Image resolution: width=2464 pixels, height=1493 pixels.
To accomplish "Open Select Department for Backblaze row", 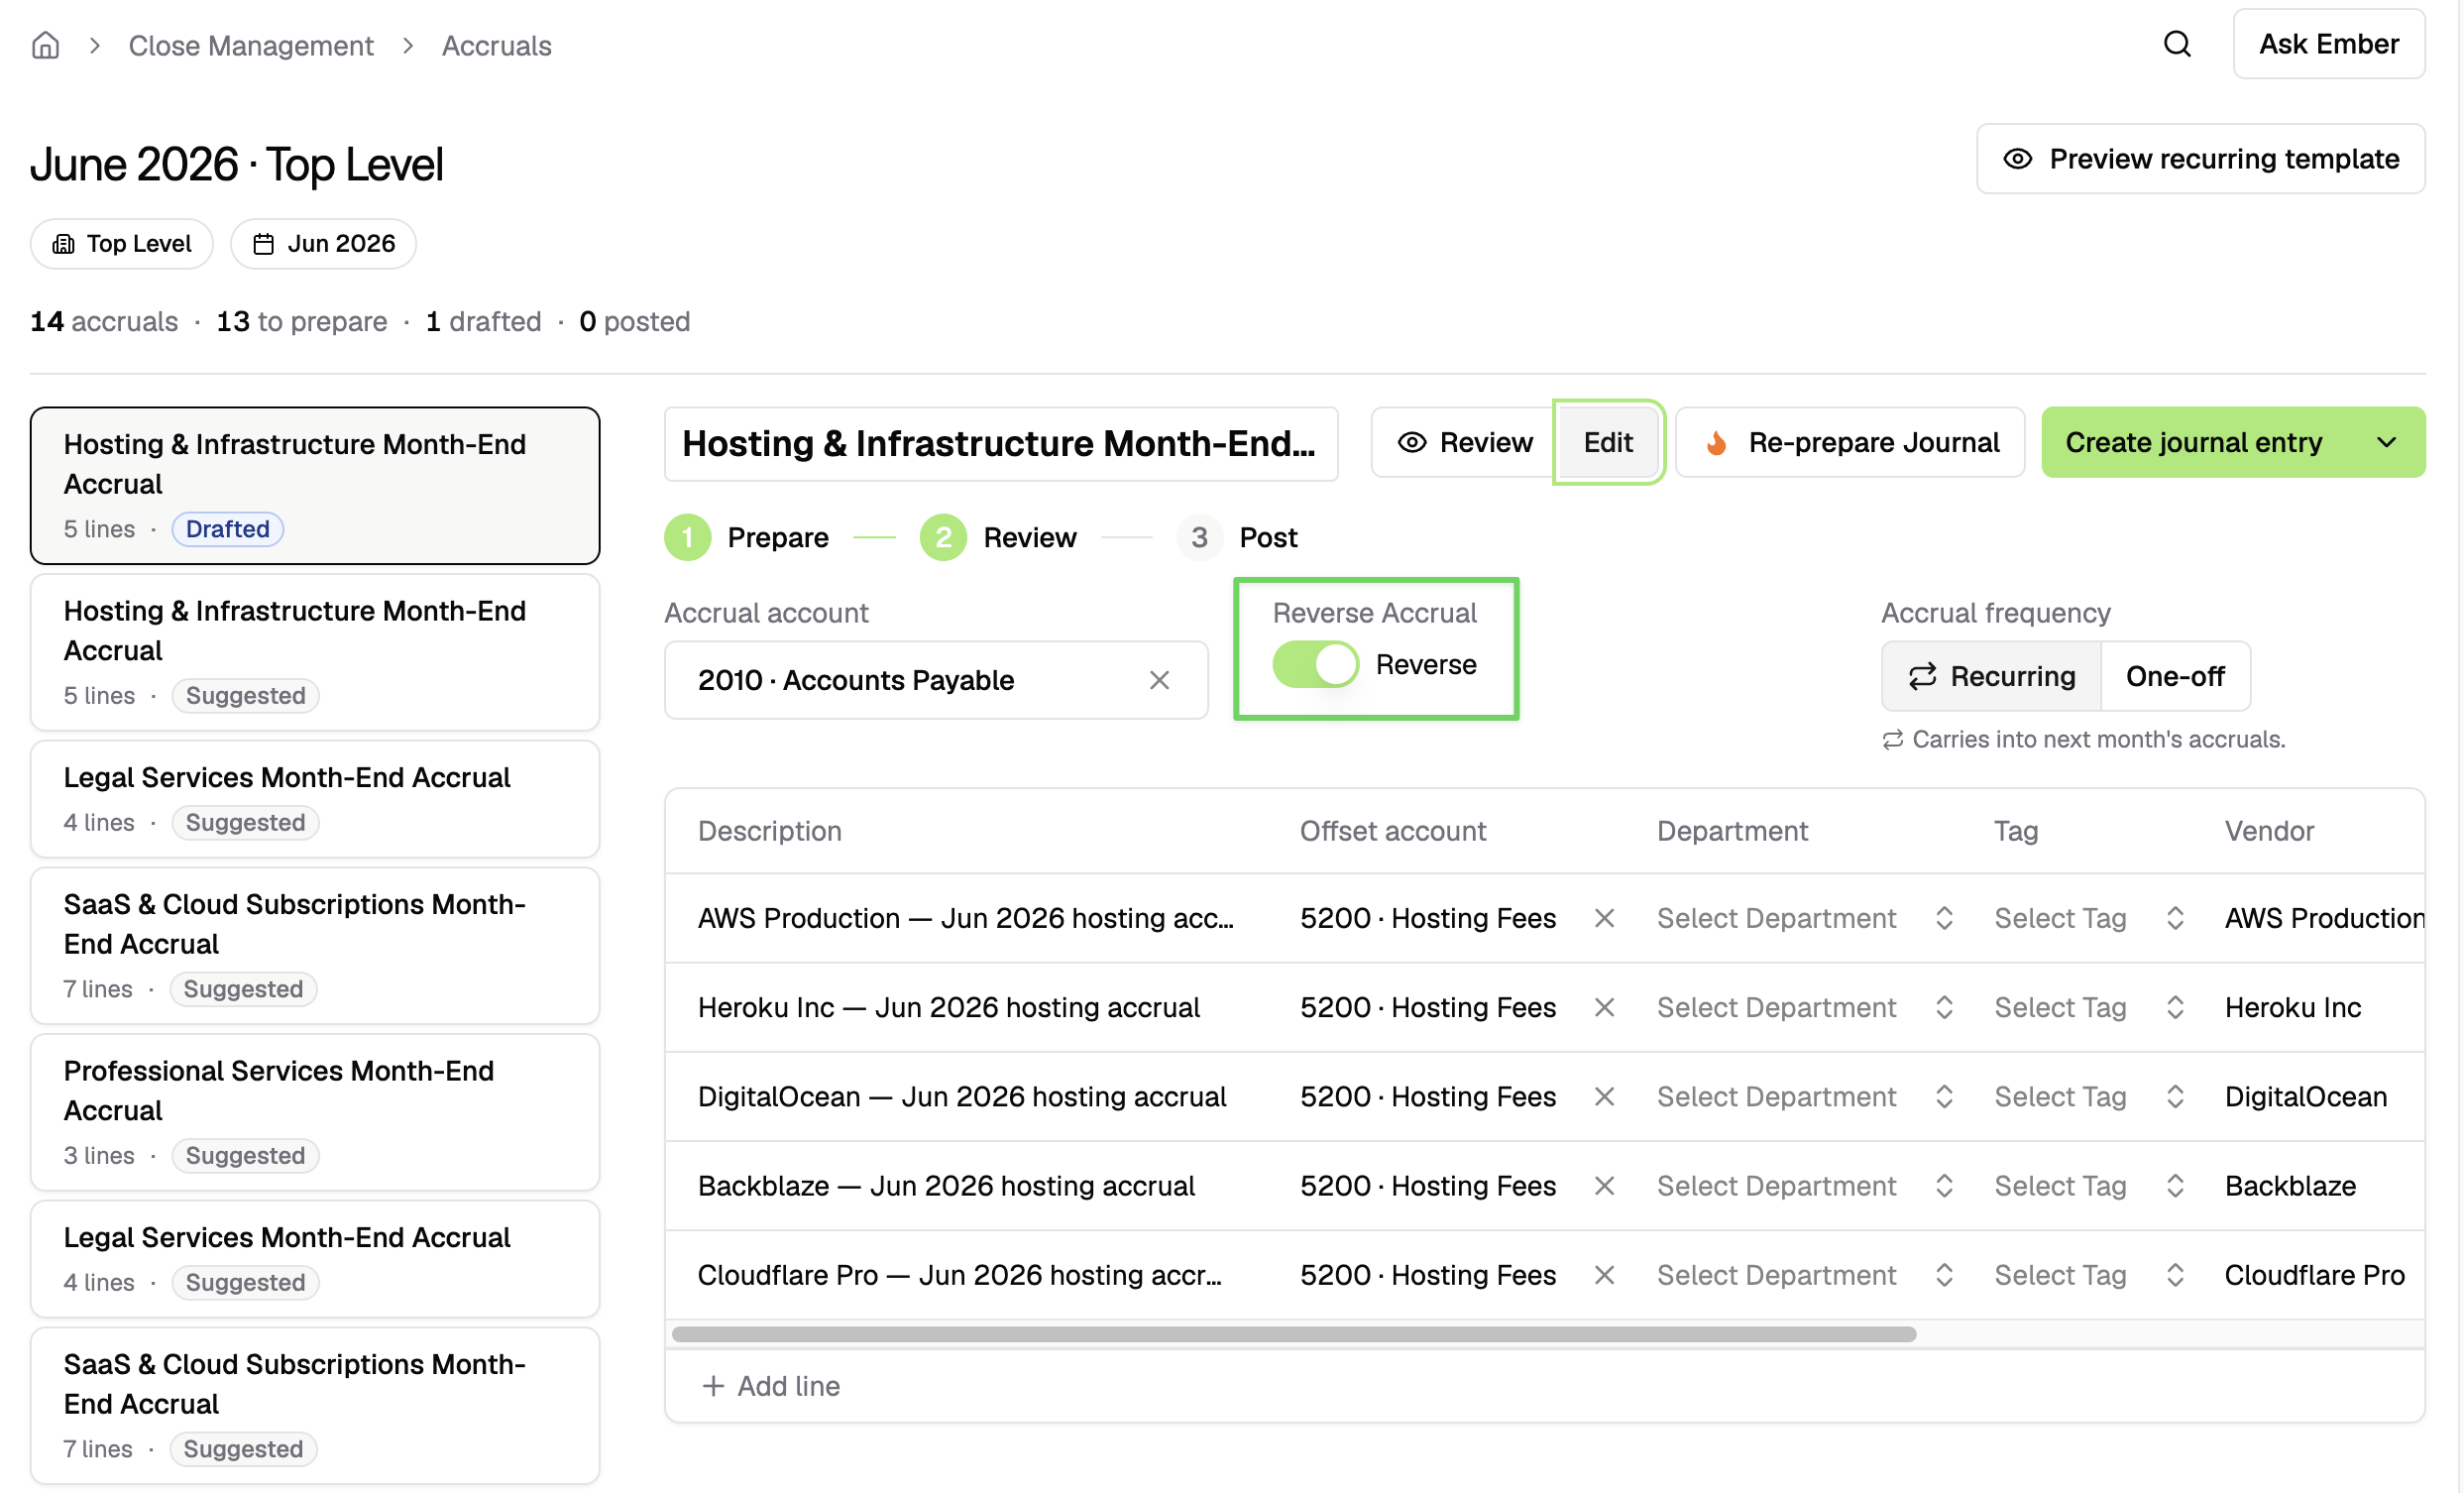I will (1805, 1186).
